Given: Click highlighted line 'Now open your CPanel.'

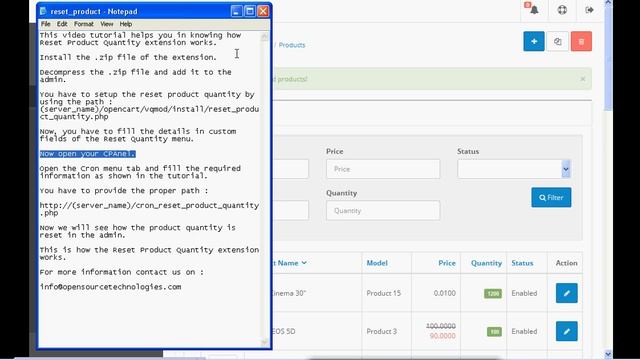Looking at the screenshot, I should click(x=87, y=154).
